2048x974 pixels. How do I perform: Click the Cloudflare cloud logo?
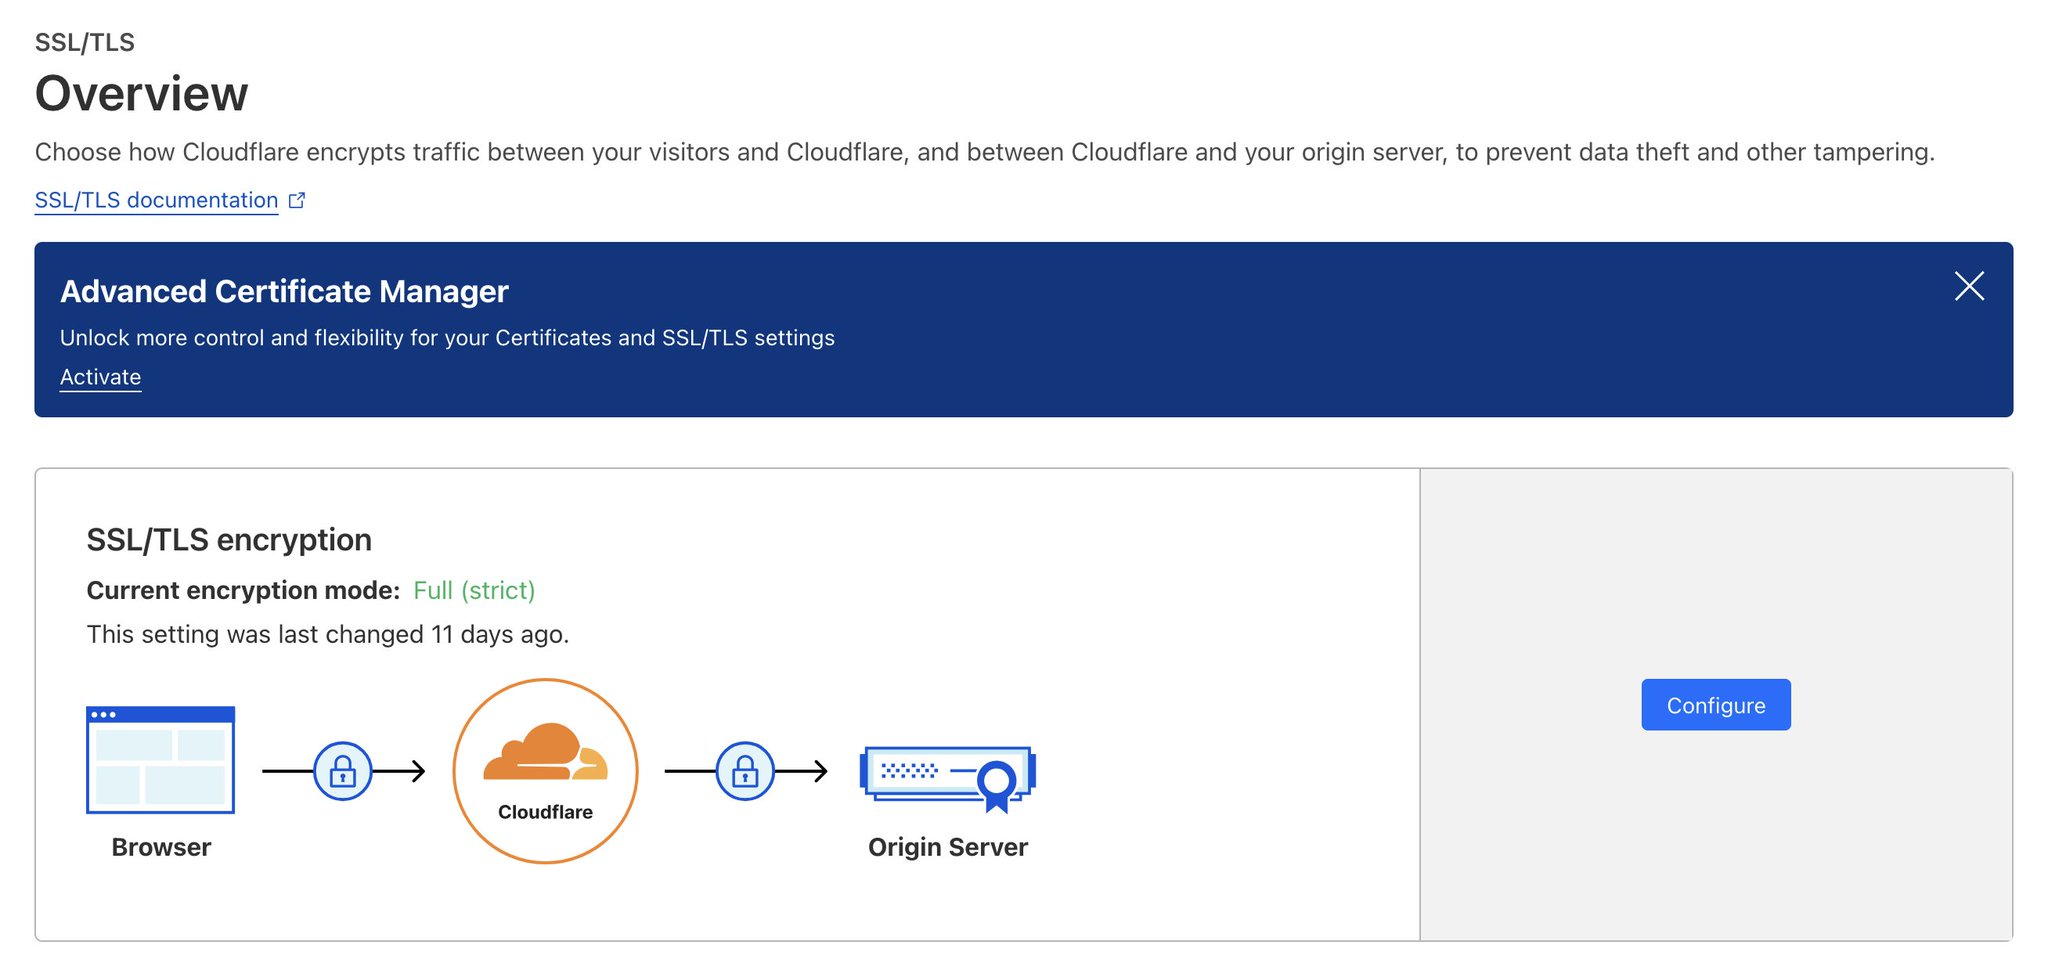(546, 753)
